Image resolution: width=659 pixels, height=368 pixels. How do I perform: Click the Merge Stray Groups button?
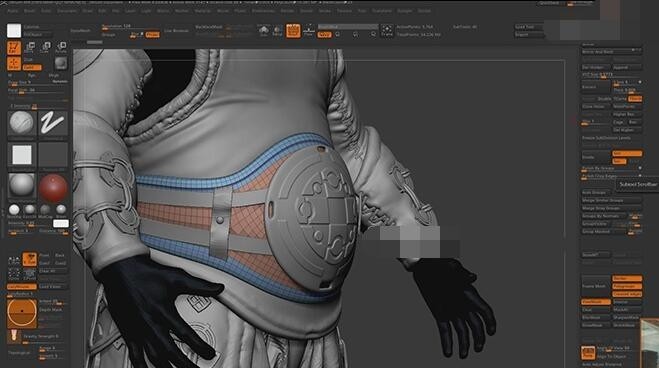(612, 208)
